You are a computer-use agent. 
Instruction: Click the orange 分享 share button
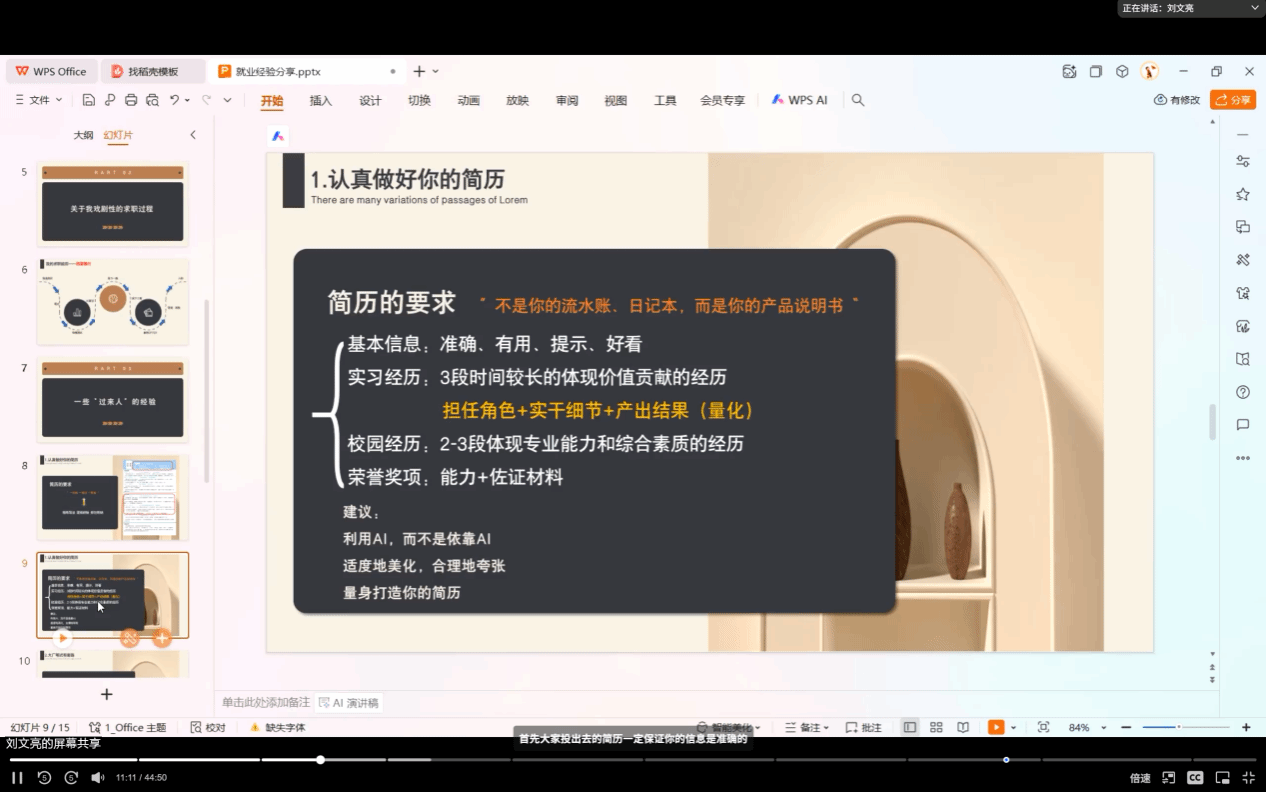(1233, 100)
